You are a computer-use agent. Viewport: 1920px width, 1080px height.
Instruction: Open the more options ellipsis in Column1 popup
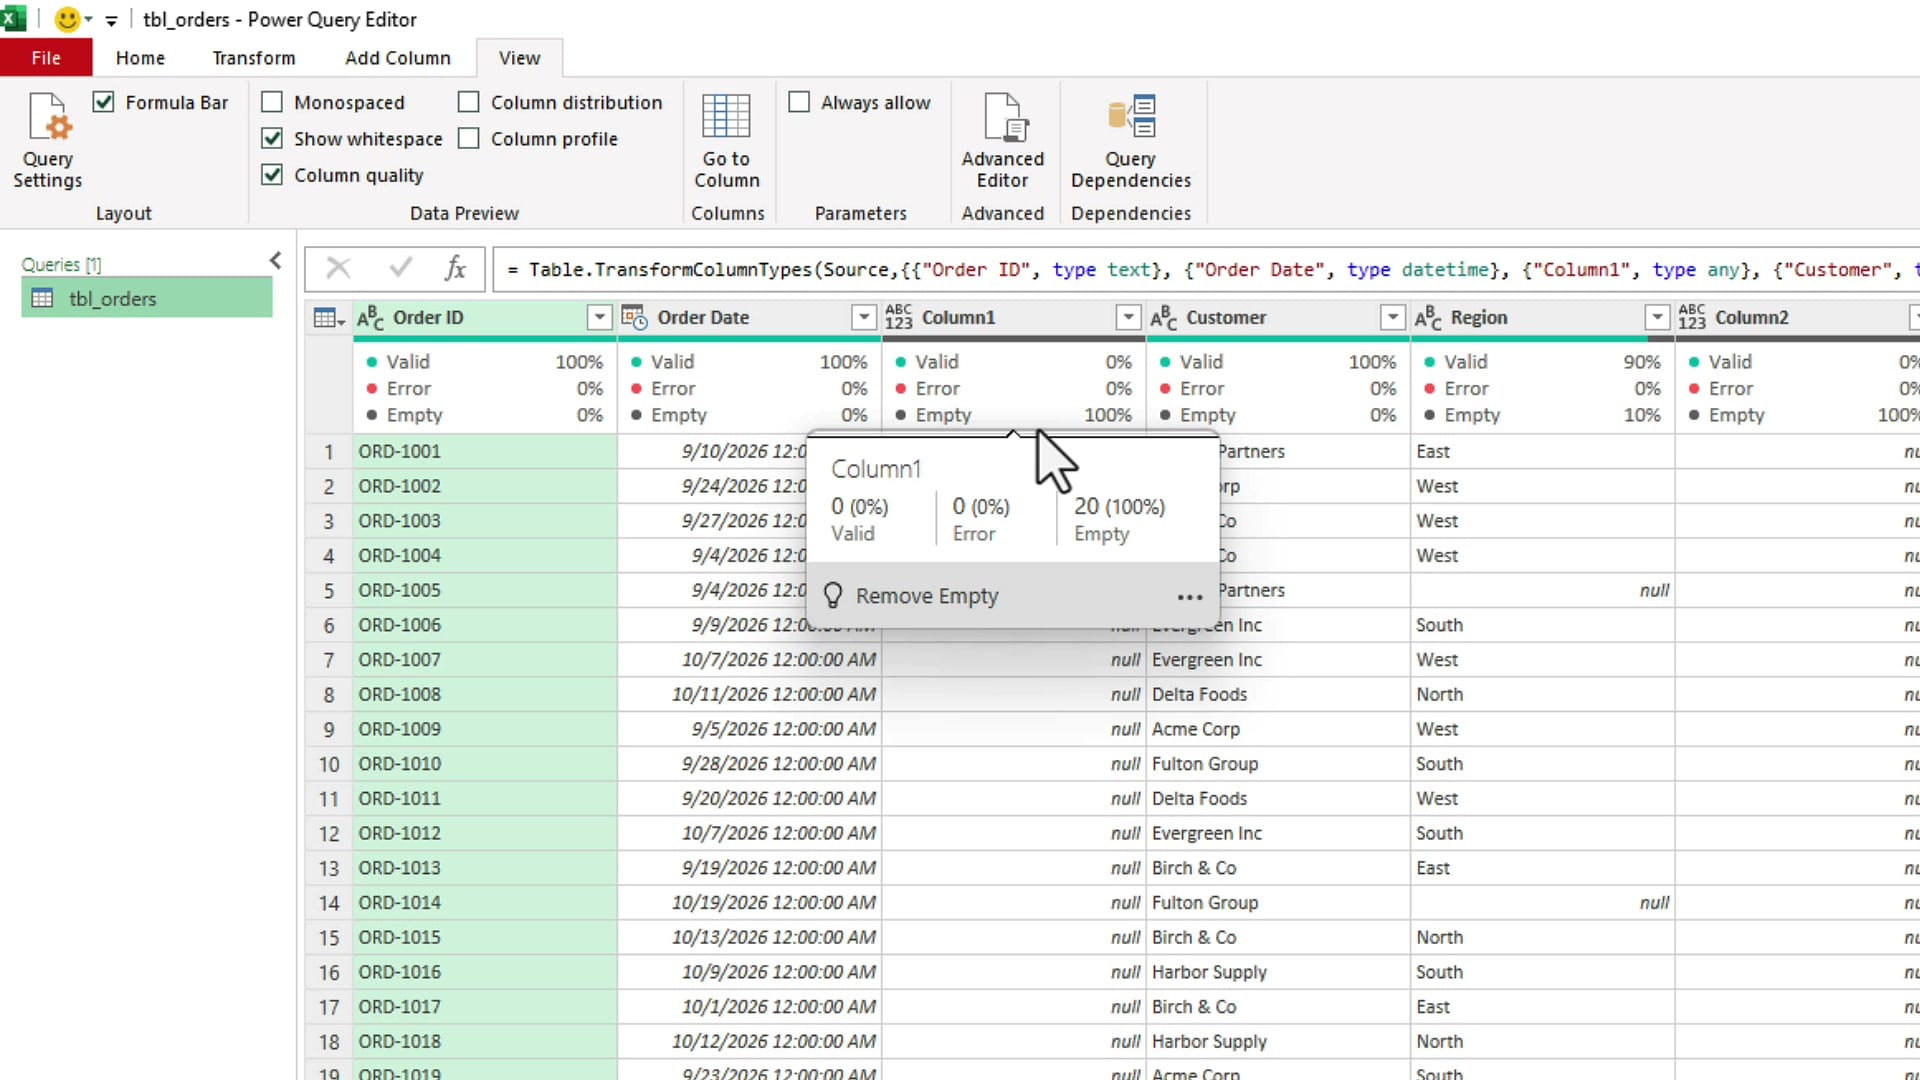(1189, 597)
